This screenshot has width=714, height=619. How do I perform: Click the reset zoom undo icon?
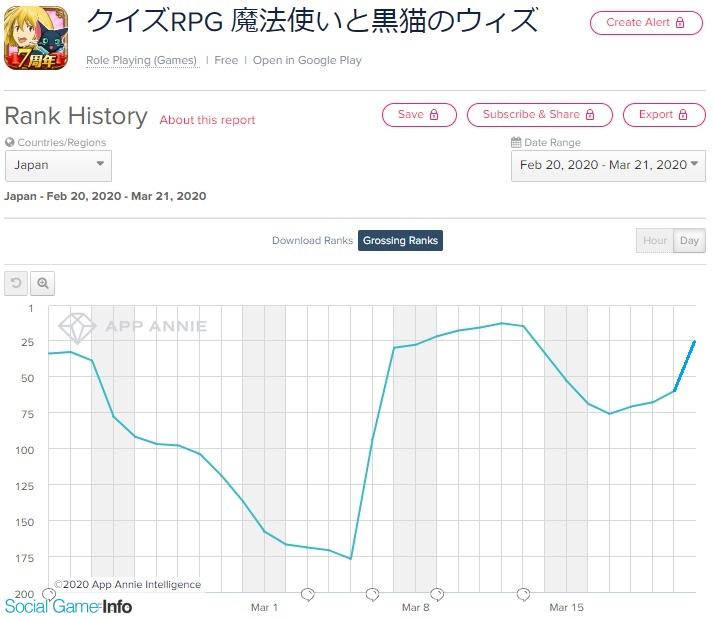pos(16,283)
